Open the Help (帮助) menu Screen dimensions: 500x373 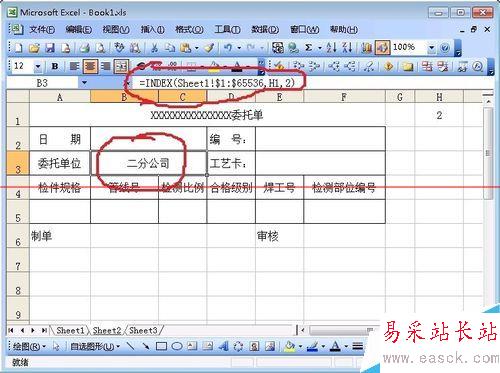click(x=344, y=30)
